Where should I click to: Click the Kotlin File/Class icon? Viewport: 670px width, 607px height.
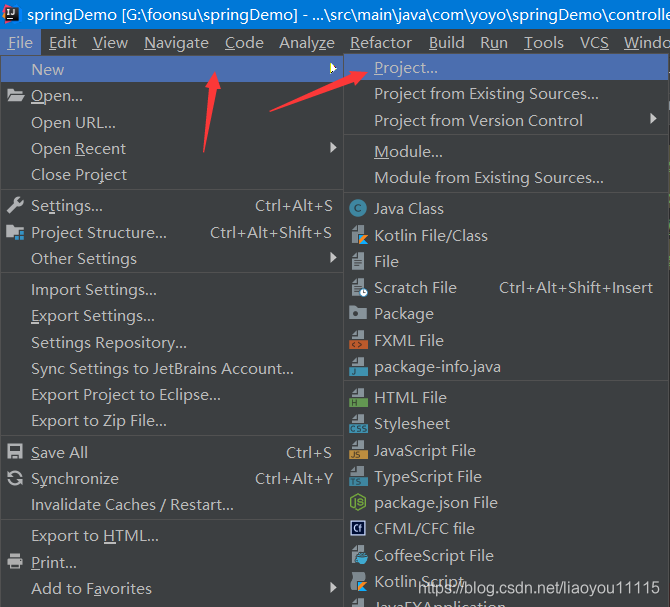point(359,235)
